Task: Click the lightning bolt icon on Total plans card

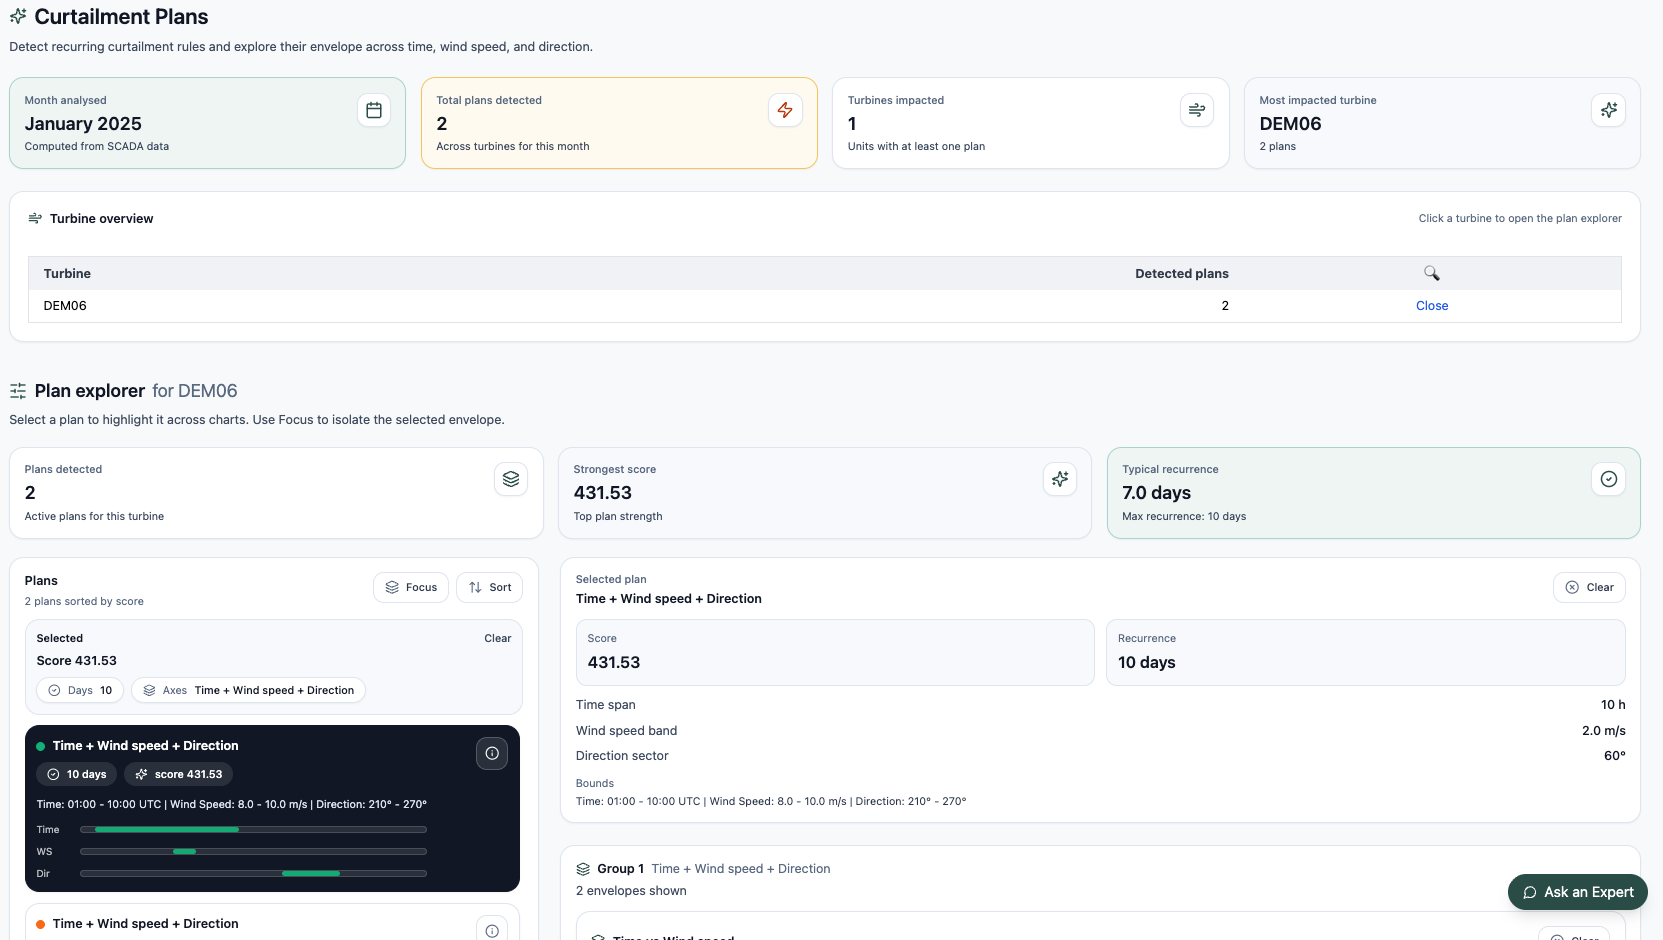Action: (785, 110)
